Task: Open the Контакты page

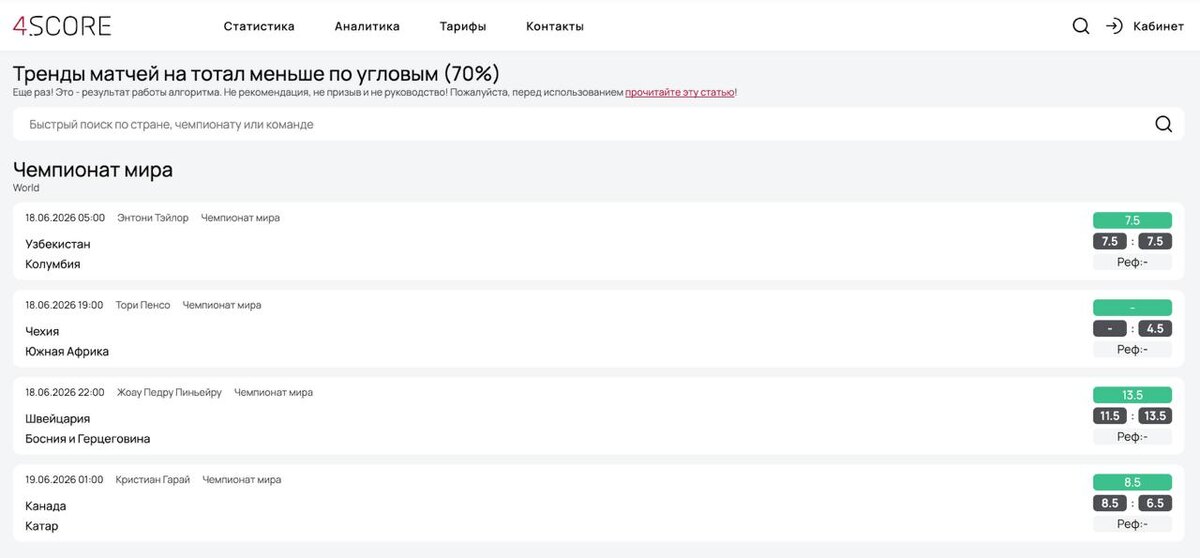Action: pyautogui.click(x=555, y=26)
